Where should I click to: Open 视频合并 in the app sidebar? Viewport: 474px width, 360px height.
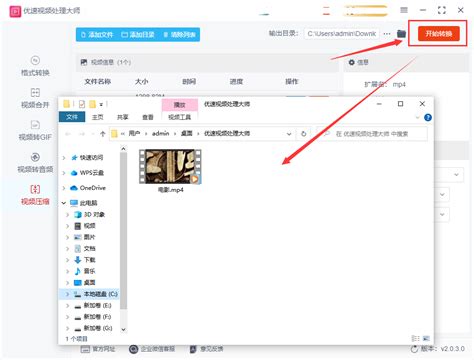[x=35, y=98]
